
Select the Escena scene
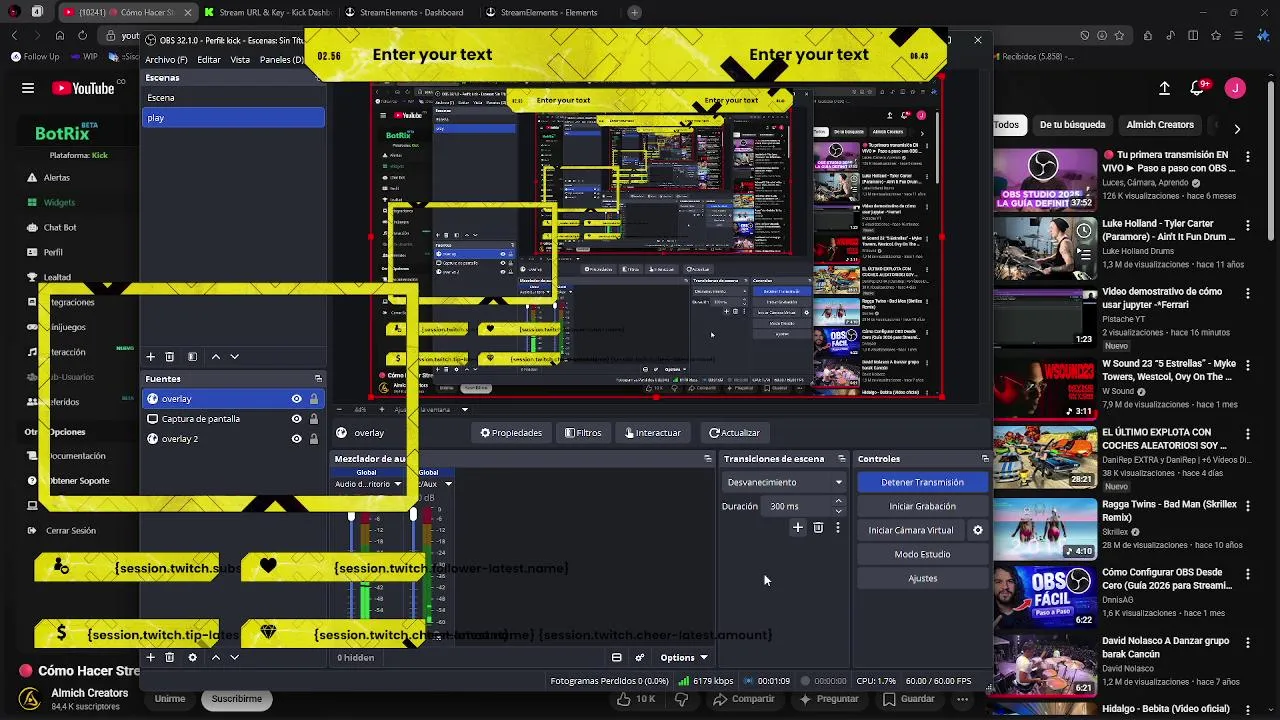(233, 98)
